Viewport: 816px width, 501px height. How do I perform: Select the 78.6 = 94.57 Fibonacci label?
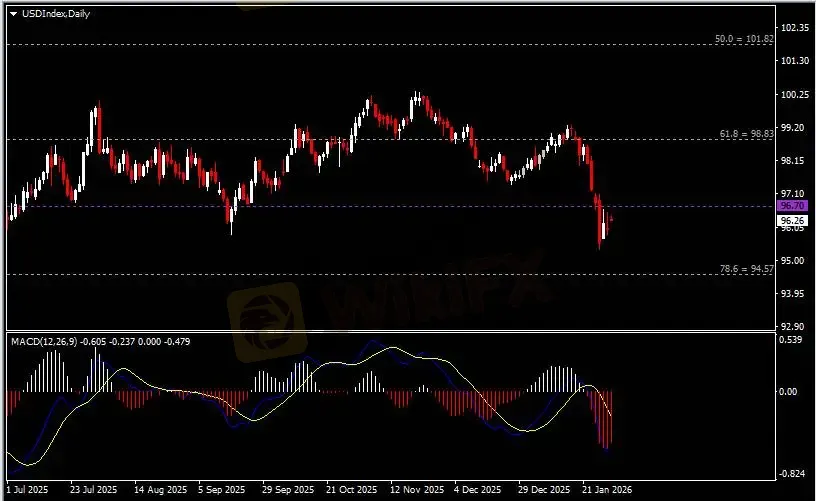point(746,269)
